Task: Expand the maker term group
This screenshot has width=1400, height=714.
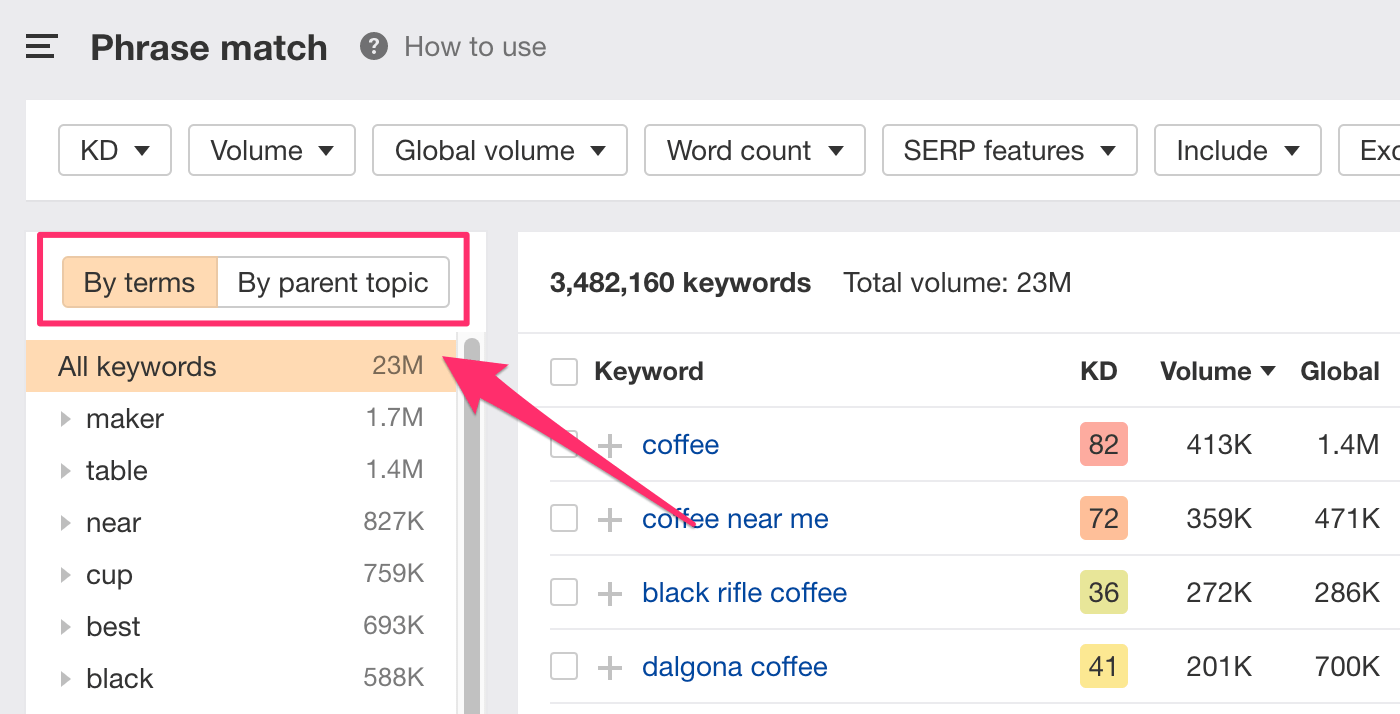Action: tap(66, 419)
